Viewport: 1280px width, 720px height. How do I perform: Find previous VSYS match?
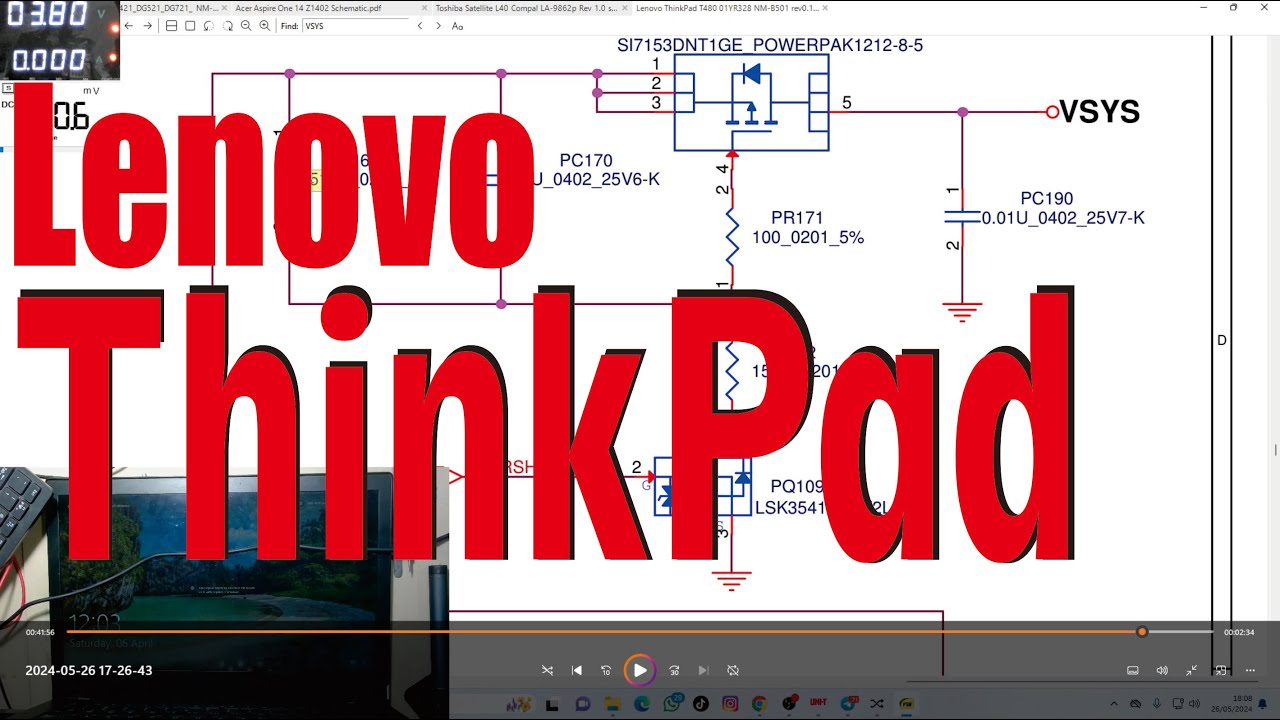[x=419, y=26]
